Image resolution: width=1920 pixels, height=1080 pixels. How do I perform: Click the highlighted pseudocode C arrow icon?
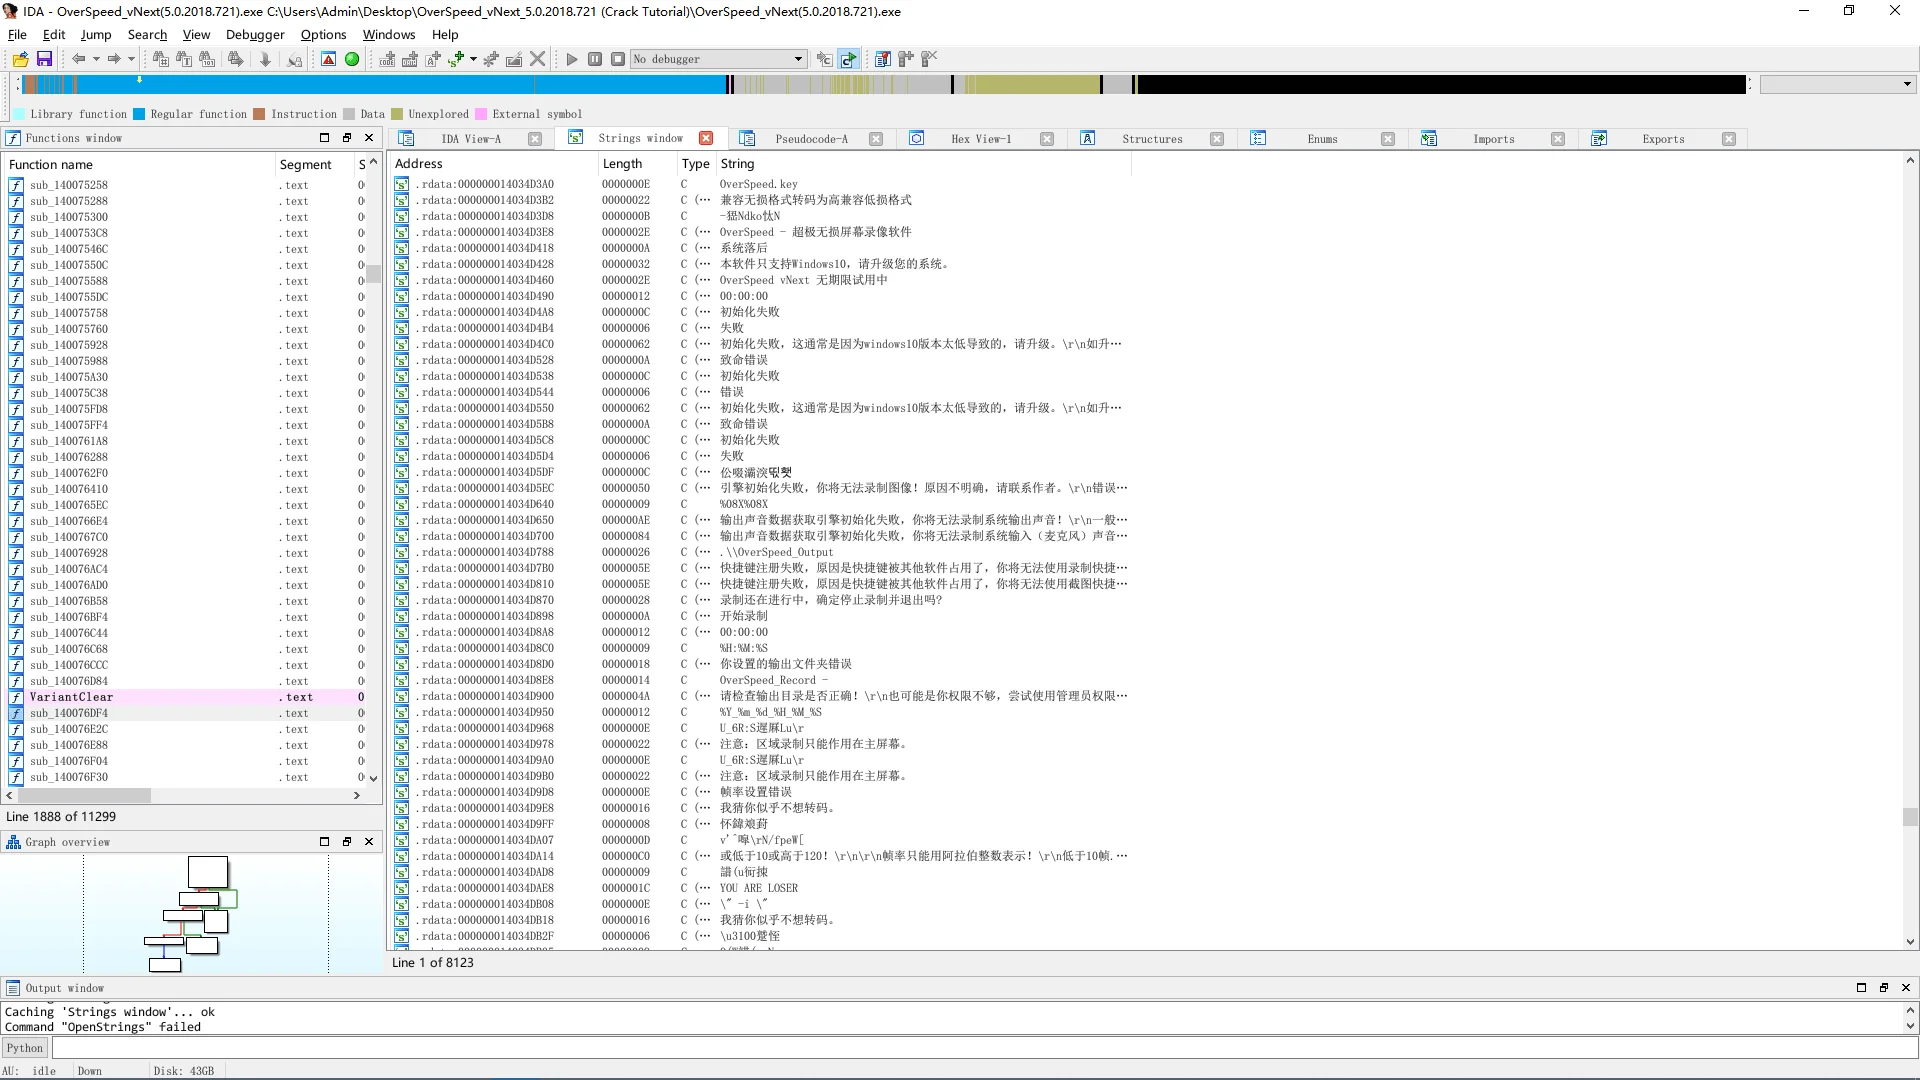coord(848,59)
